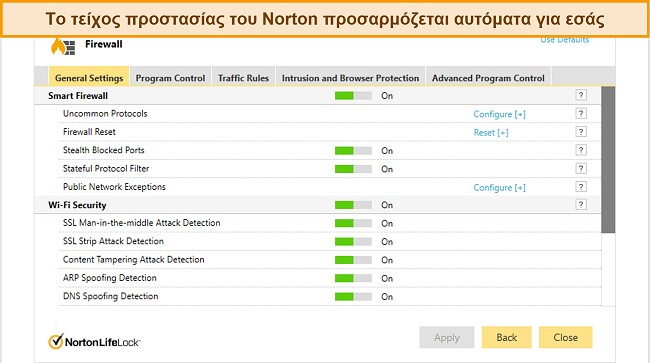Click the Uncommon Protocols label
The width and height of the screenshot is (650, 363).
coord(105,114)
